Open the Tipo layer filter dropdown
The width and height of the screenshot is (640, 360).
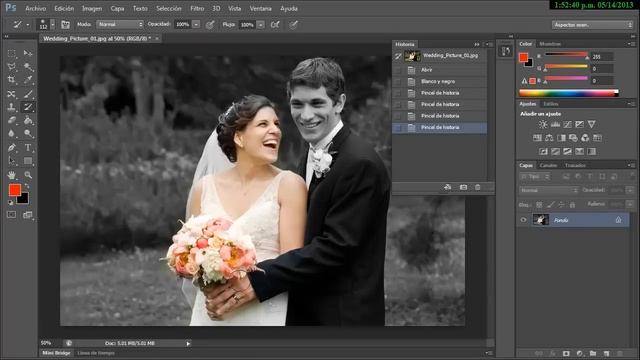(x=535, y=177)
